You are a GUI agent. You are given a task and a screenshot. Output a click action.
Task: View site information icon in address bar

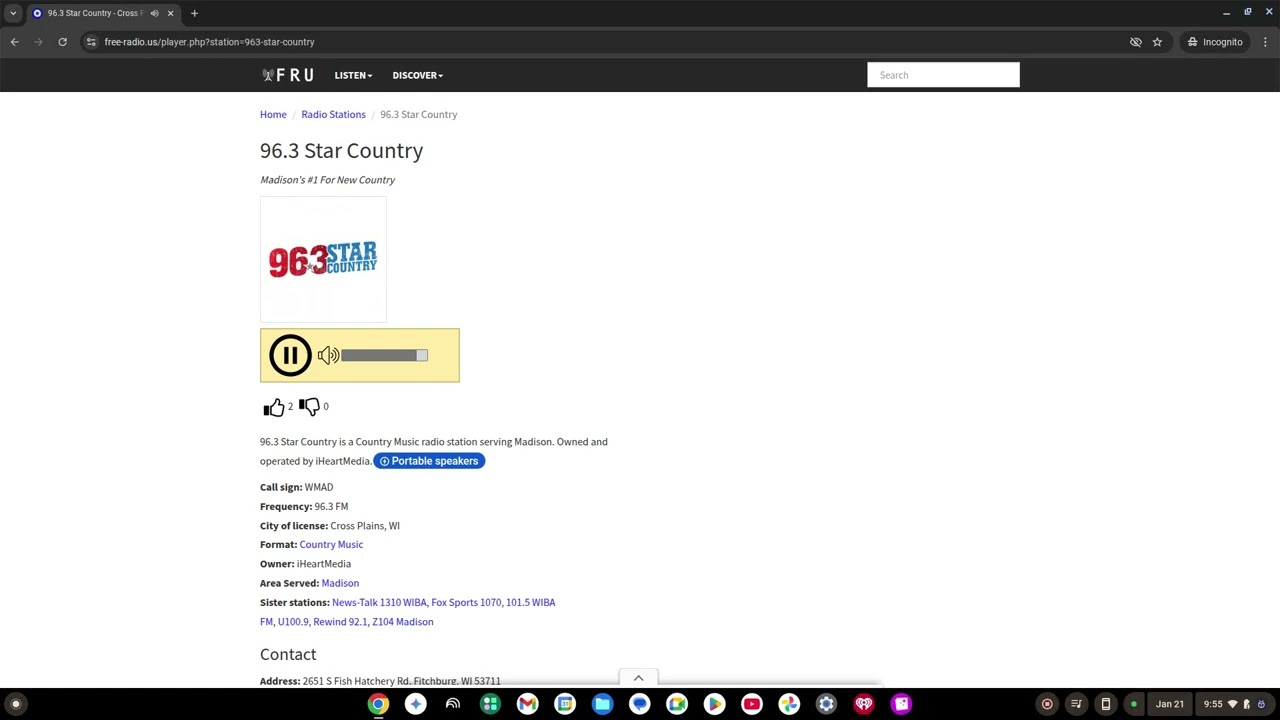[91, 42]
